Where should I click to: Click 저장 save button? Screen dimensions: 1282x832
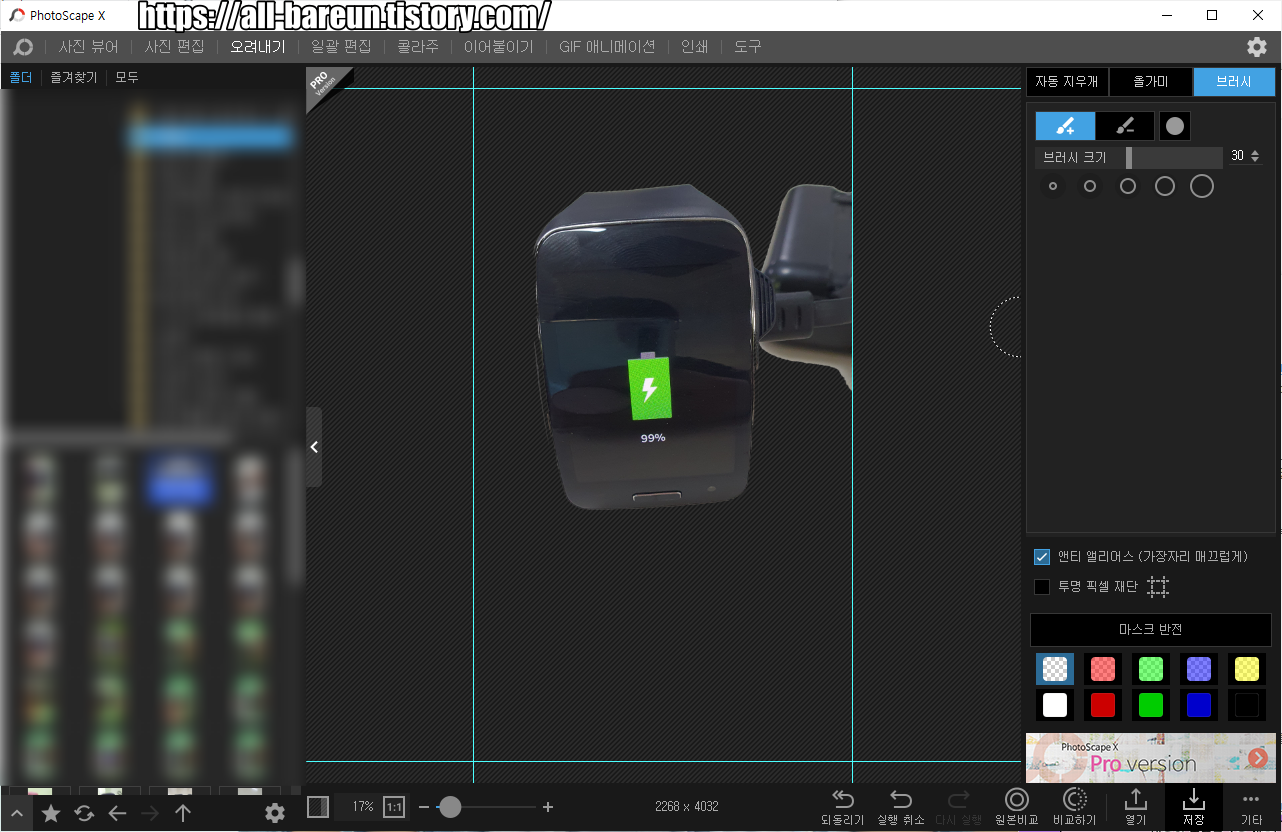(x=1194, y=808)
